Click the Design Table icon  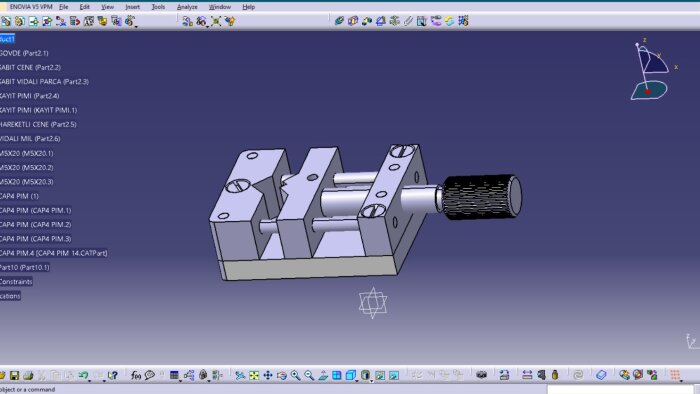(x=174, y=375)
